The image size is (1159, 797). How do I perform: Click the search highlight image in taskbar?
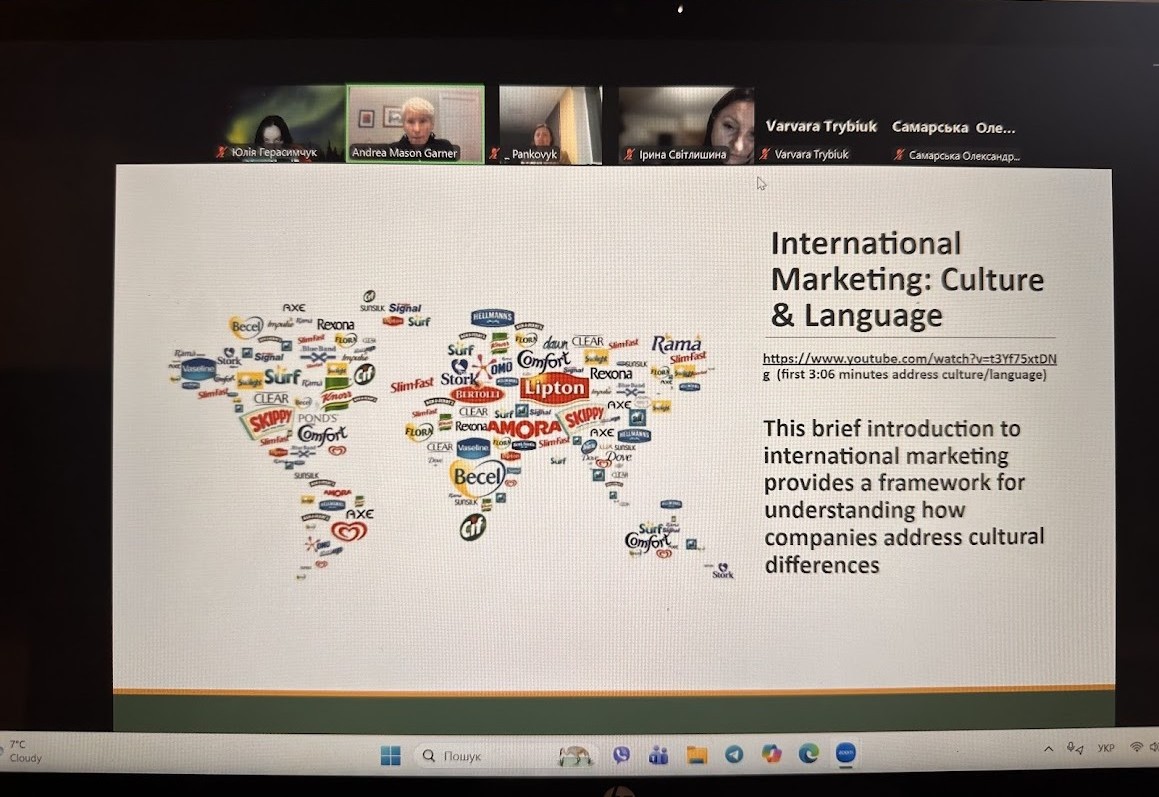coord(575,756)
